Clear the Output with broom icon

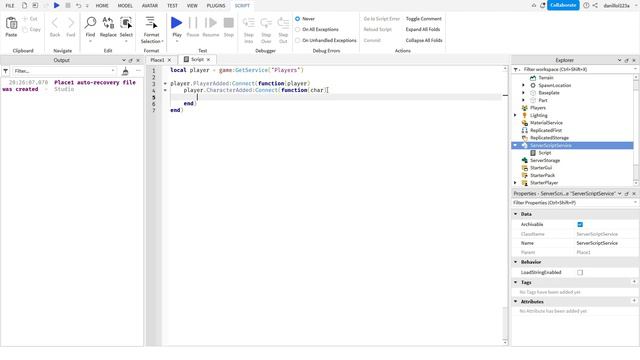[125, 71]
